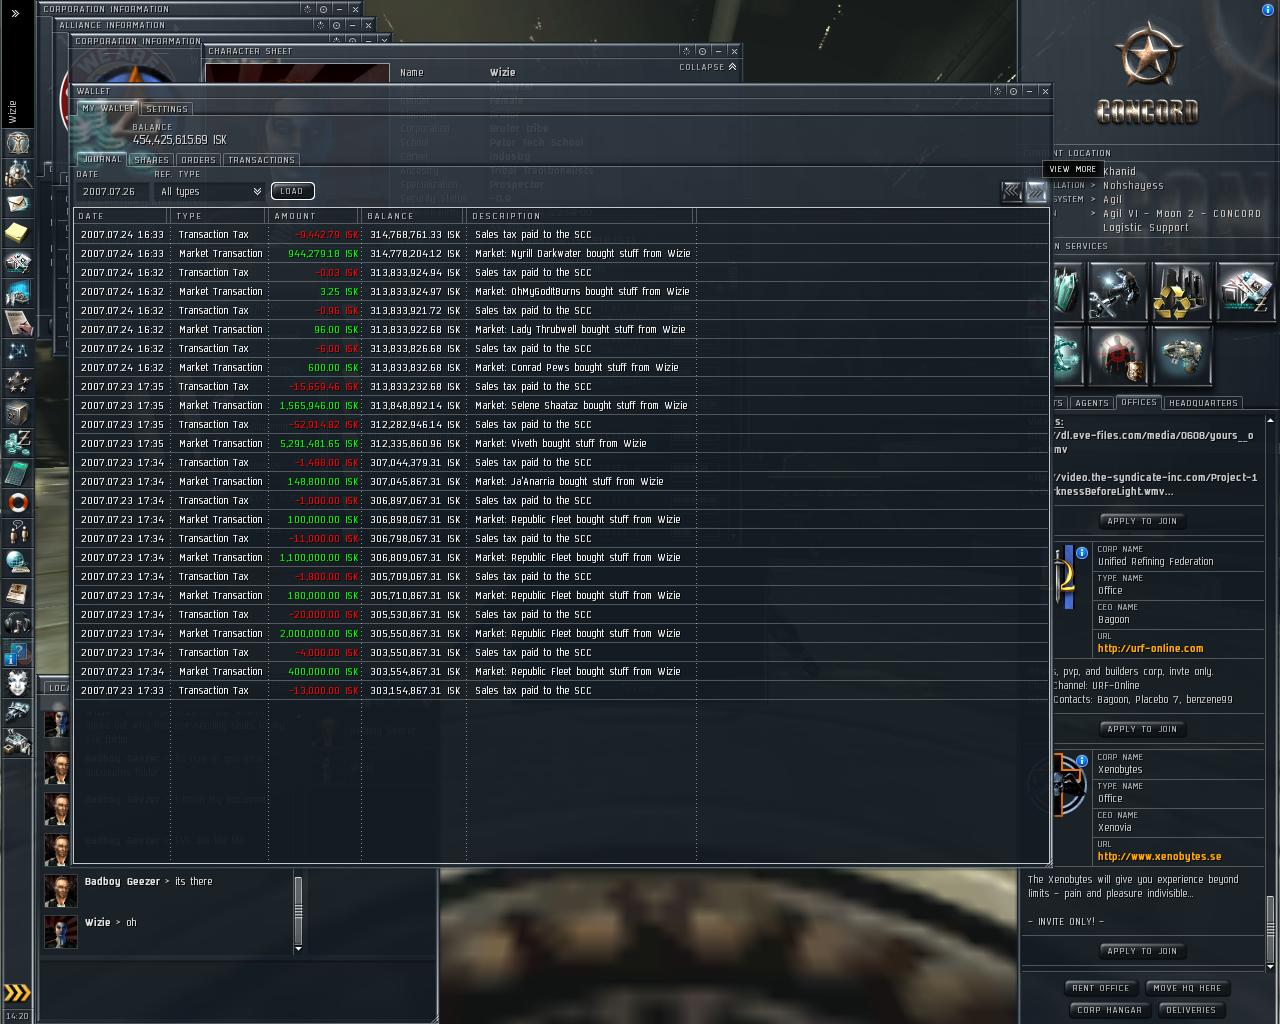Open the ship fitting station service
This screenshot has width=1280, height=1024.
click(x=1181, y=355)
